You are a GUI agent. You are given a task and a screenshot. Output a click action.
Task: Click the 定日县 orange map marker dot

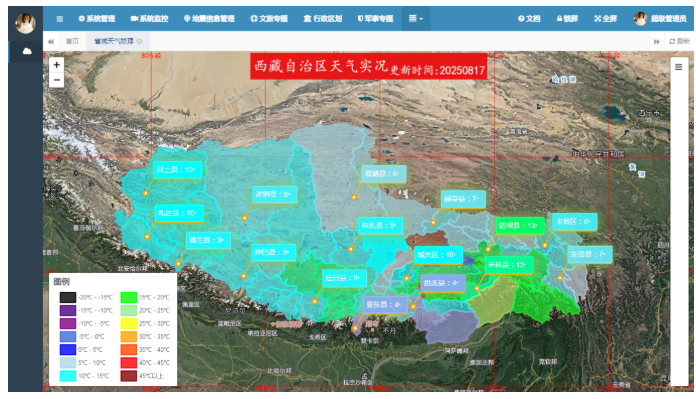tap(314, 302)
